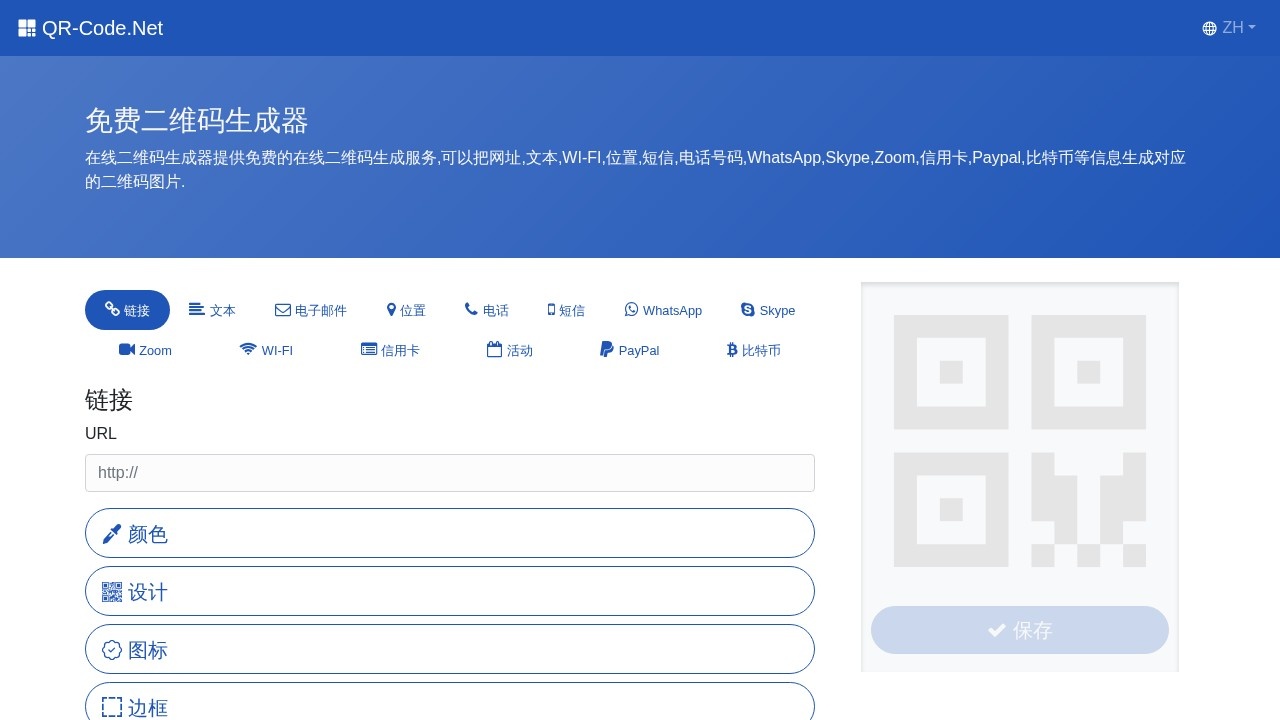Choose the 位置 location tab
Image resolution: width=1280 pixels, height=720 pixels.
[x=406, y=310]
